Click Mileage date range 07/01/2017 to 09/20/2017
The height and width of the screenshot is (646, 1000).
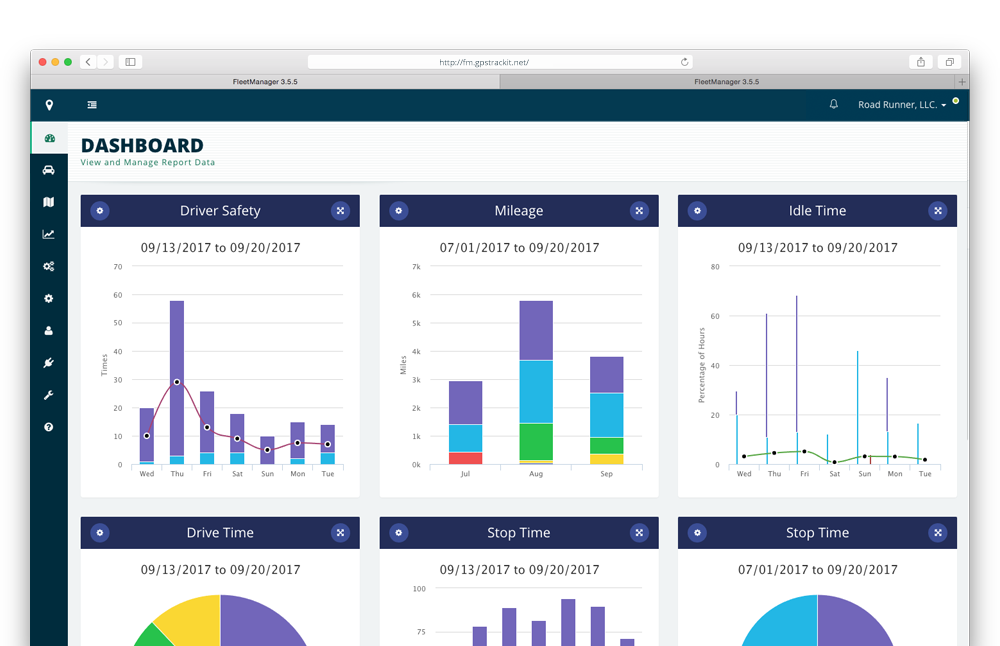coord(519,247)
